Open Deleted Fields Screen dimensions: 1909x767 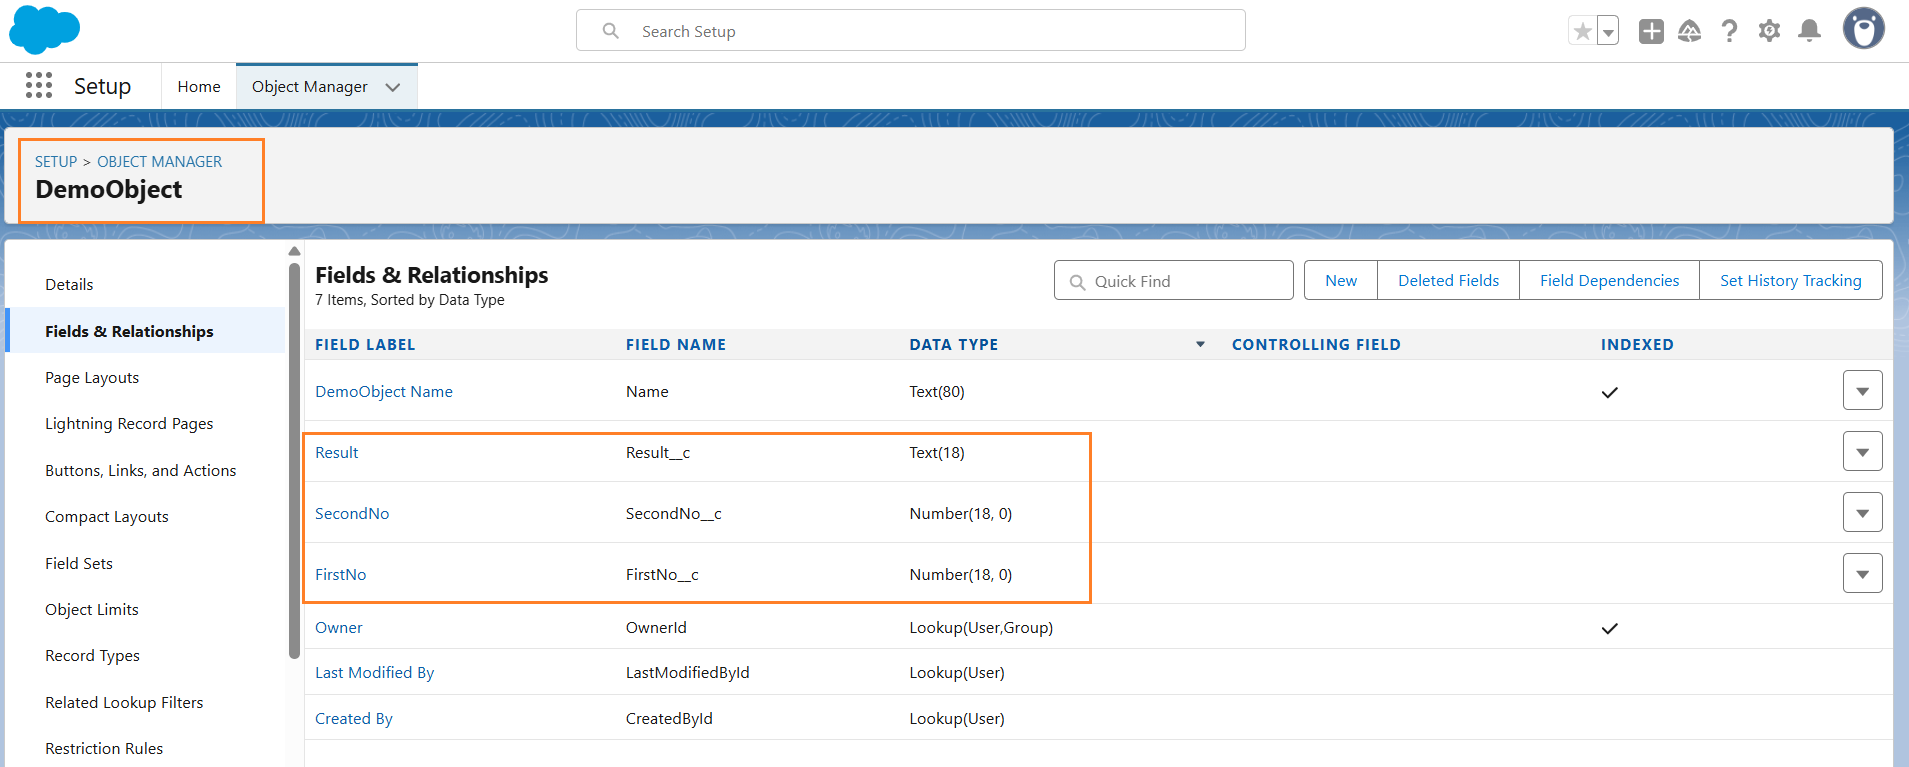[1449, 281]
